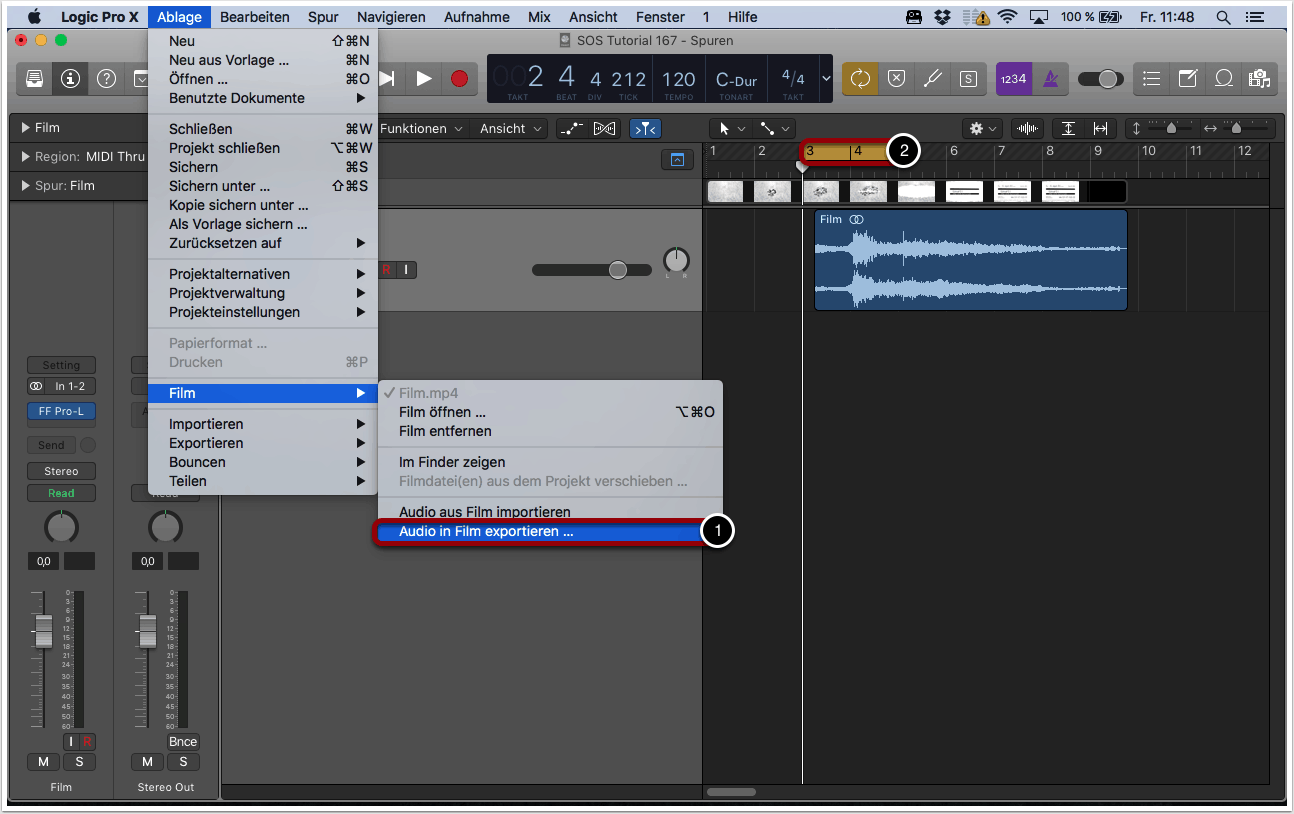Mute the Film channel strip

tap(43, 762)
